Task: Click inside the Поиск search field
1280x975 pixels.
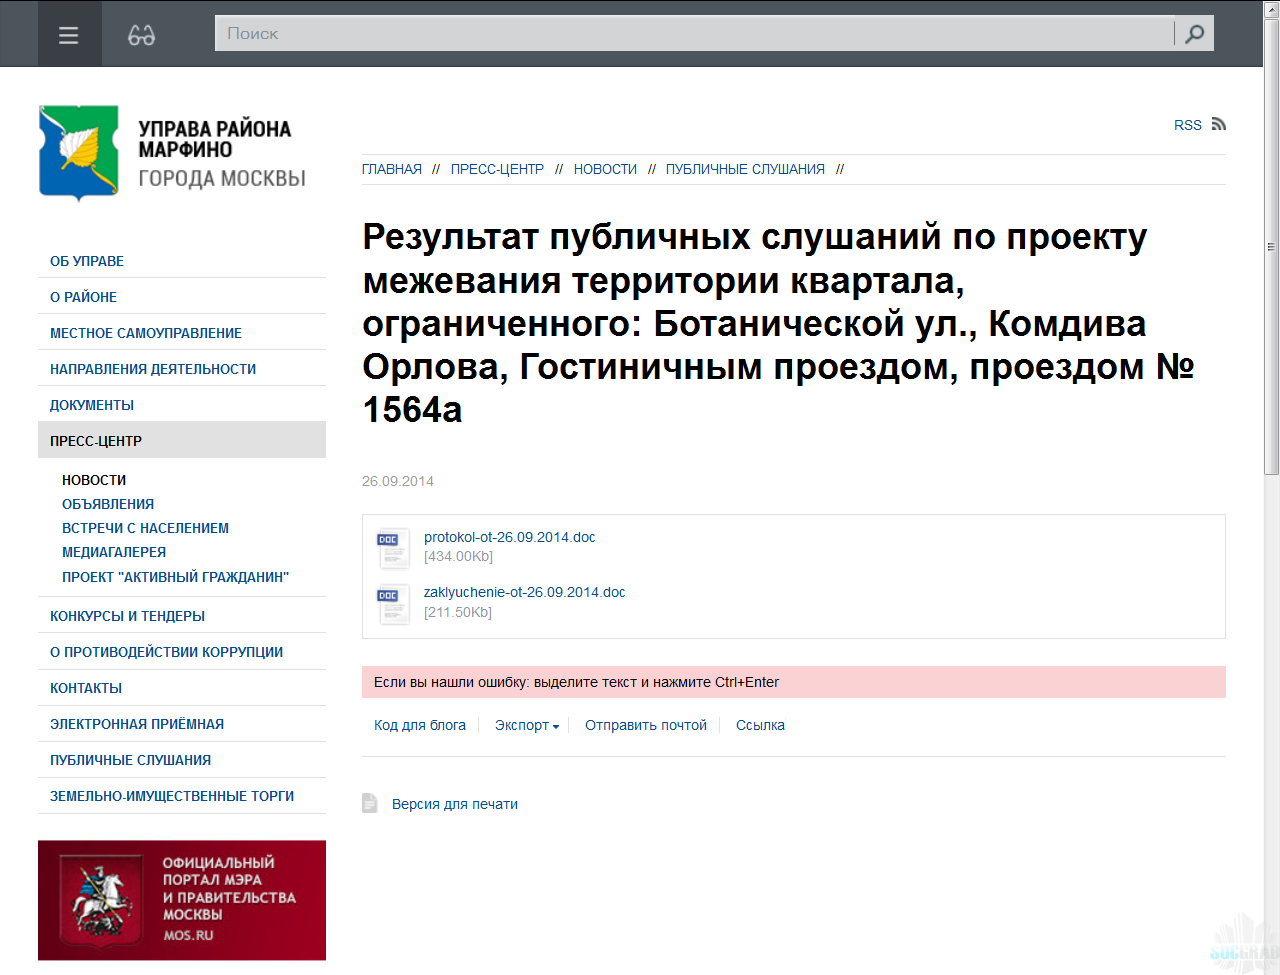Action: click(x=690, y=33)
